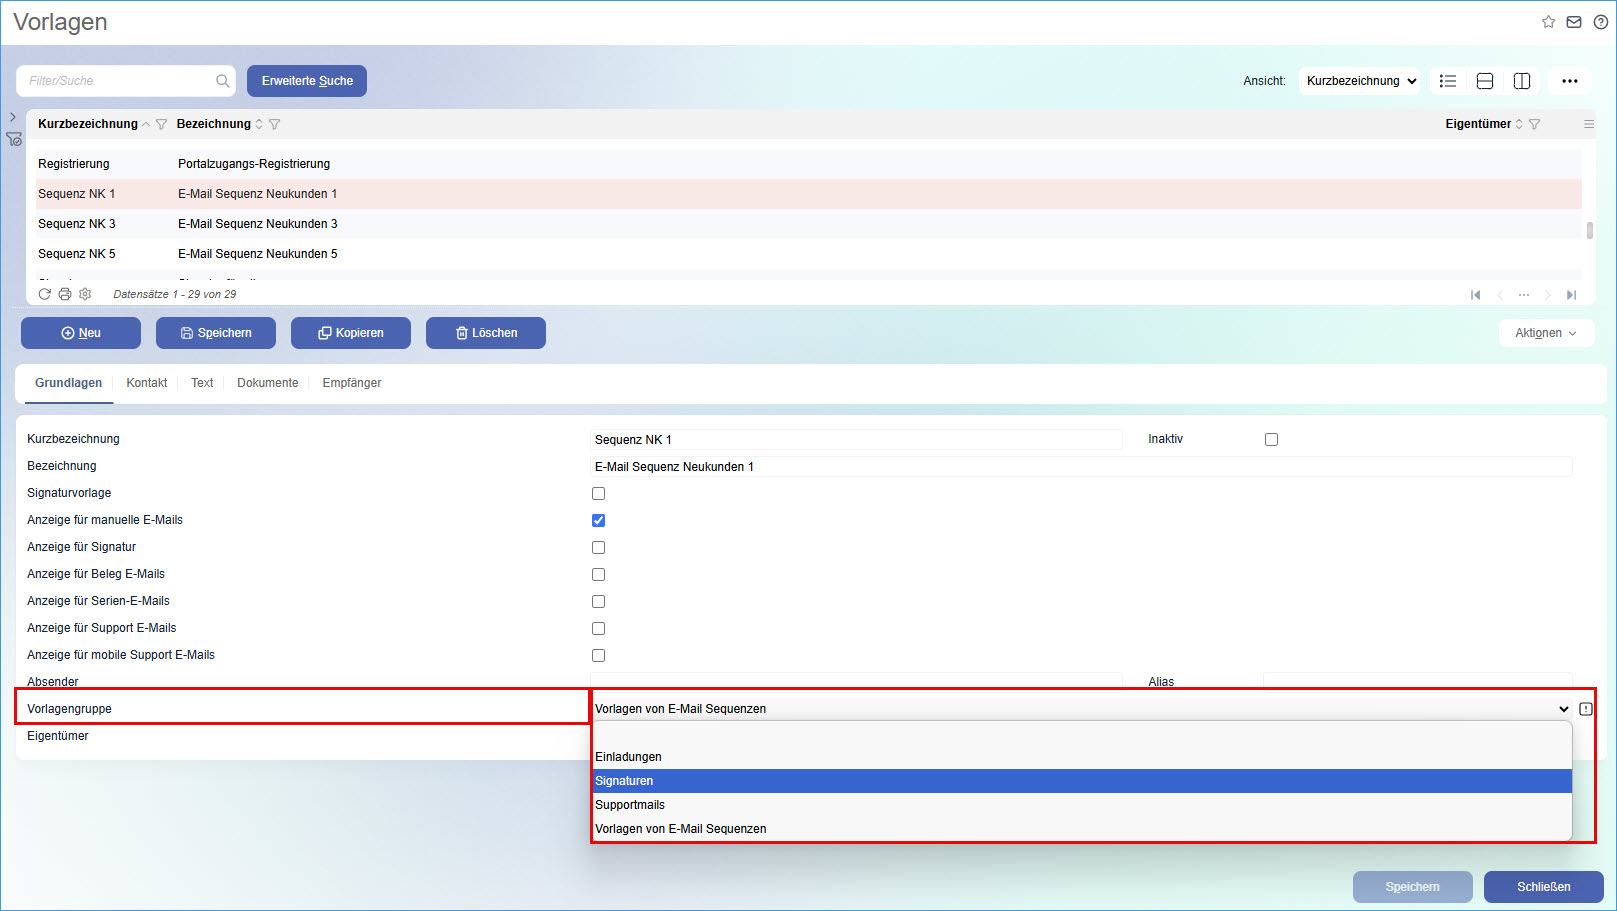Viewport: 1617px width, 911px height.
Task: Click the Filter/Suche input field
Action: (x=118, y=81)
